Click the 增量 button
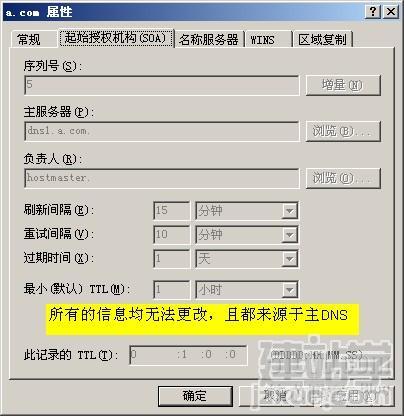Viewport: 404px width, 416px height. (343, 85)
